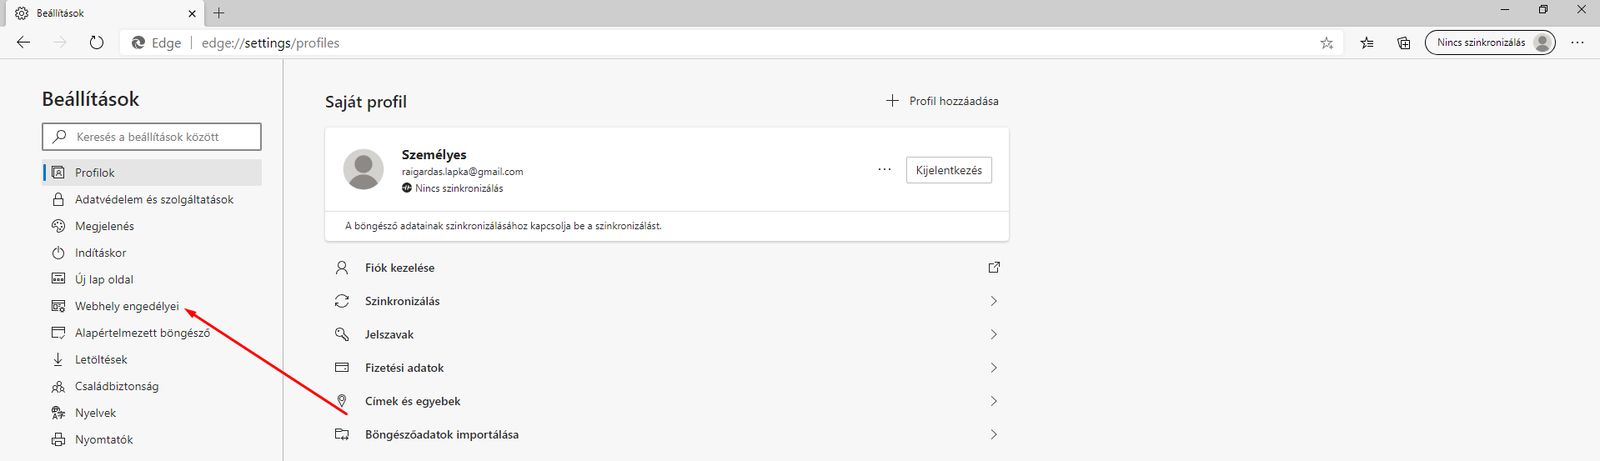Image resolution: width=1600 pixels, height=461 pixels.
Task: Select Webhely engedélyei in the sidebar
Action: (126, 306)
